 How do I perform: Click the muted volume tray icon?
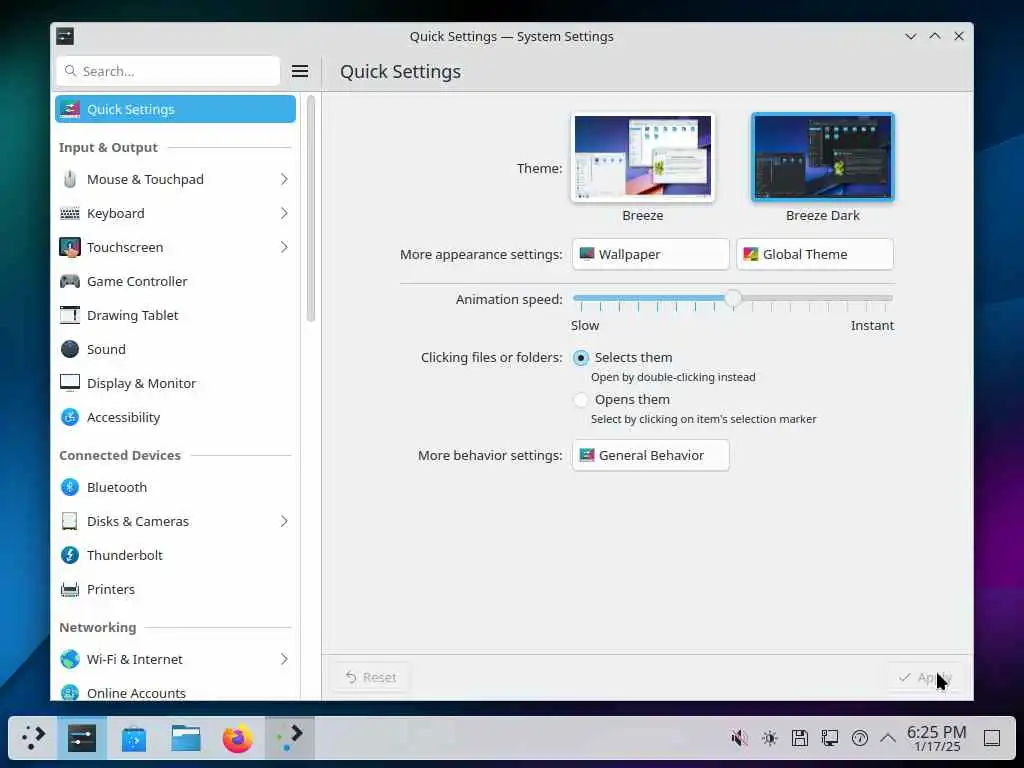739,739
